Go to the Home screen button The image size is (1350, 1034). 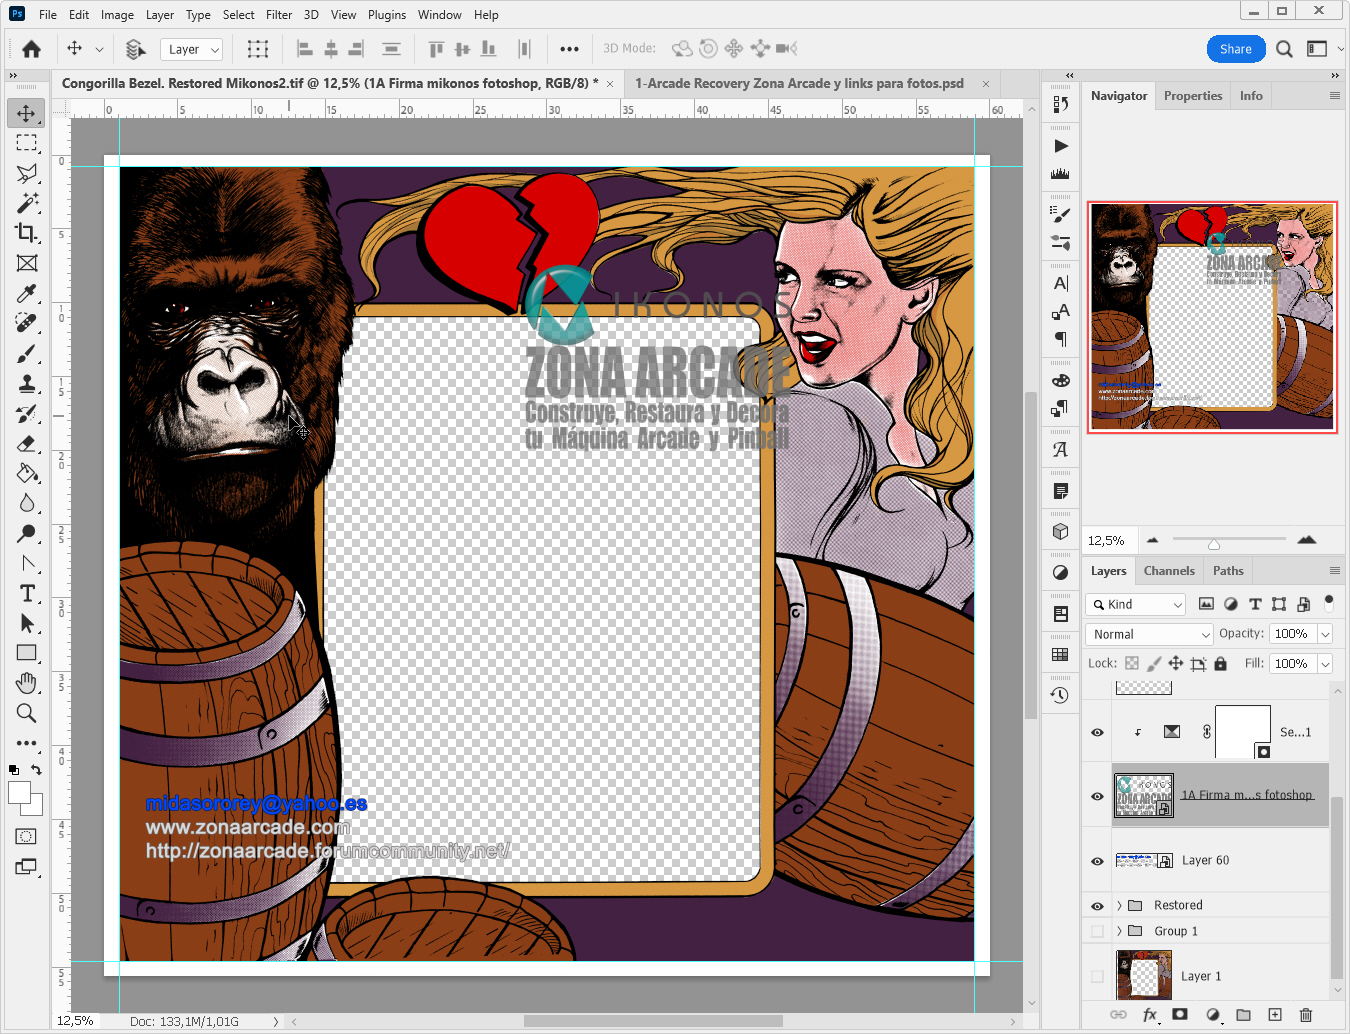coord(31,49)
